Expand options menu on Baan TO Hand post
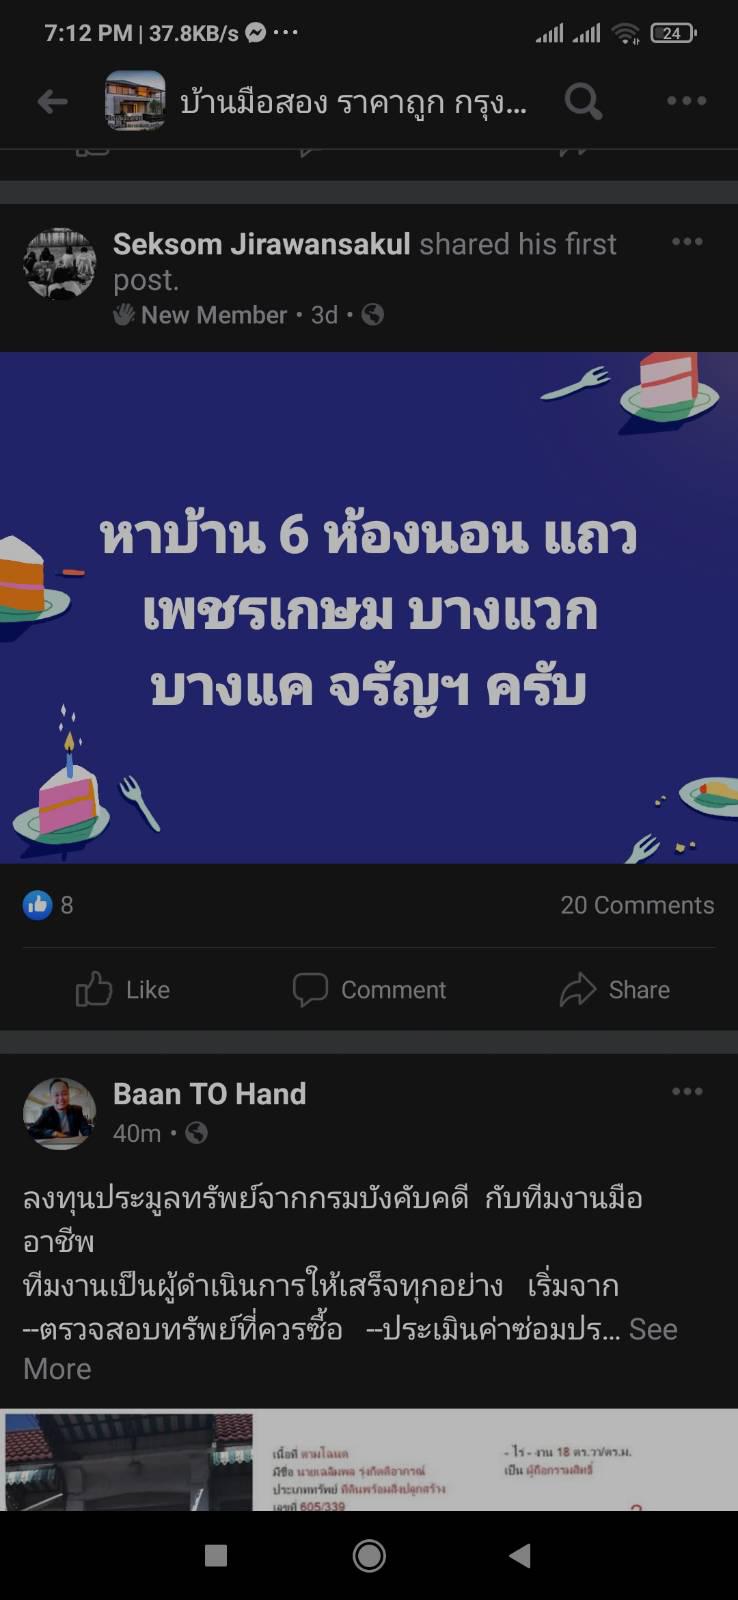This screenshot has width=738, height=1600. coord(687,1092)
